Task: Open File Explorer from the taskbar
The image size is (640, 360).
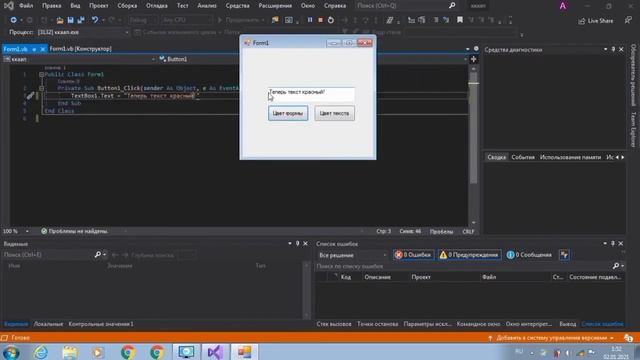Action: (70, 352)
